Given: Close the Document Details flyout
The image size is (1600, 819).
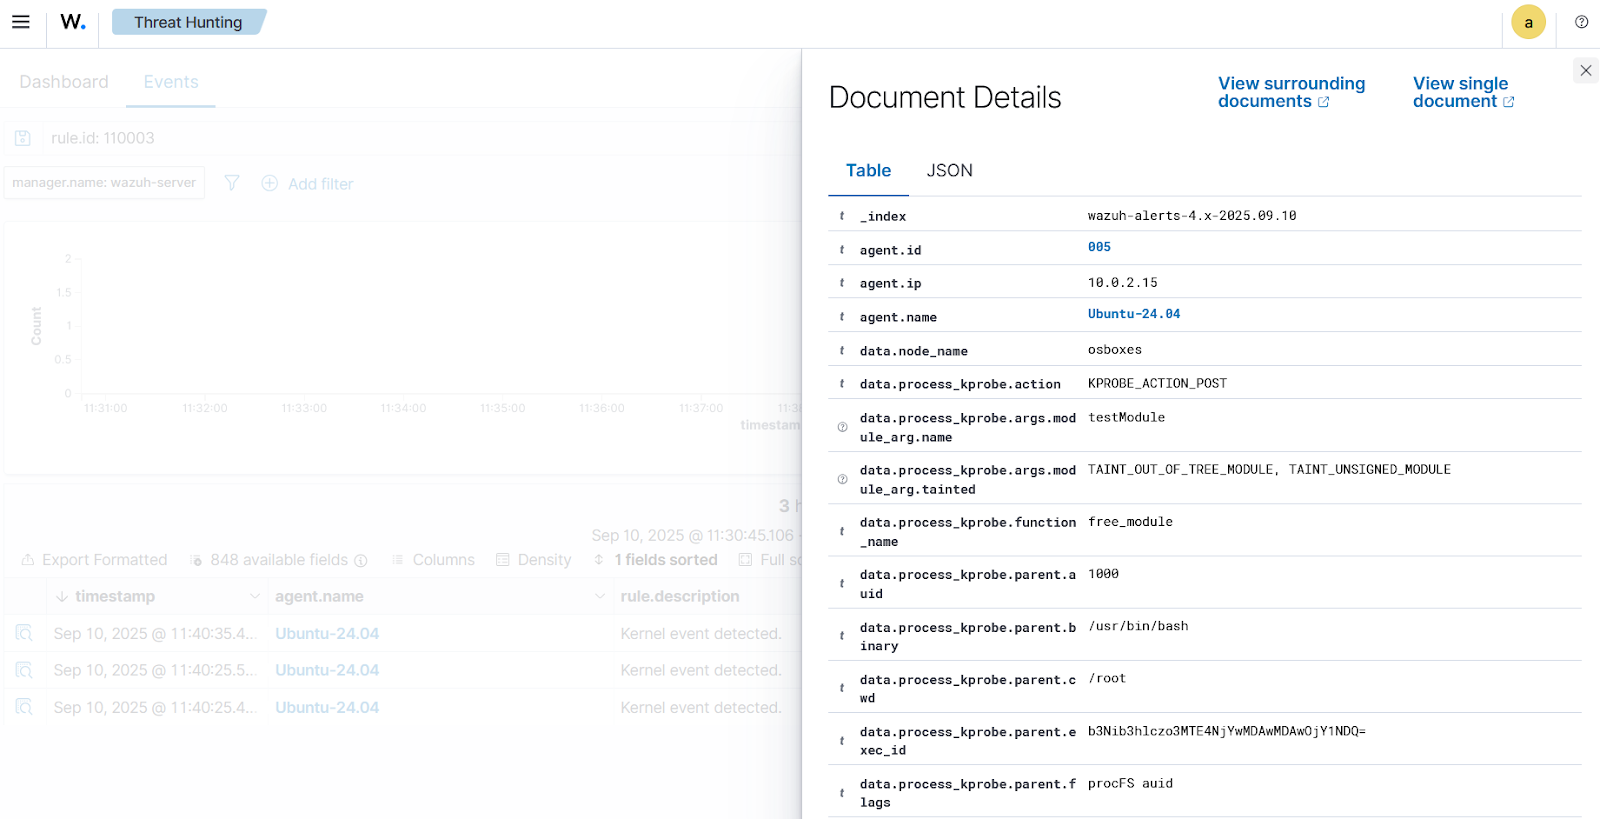Looking at the screenshot, I should pyautogui.click(x=1585, y=70).
